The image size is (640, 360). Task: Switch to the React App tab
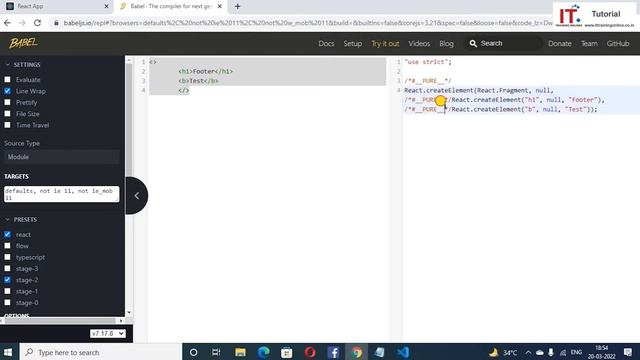point(57,6)
